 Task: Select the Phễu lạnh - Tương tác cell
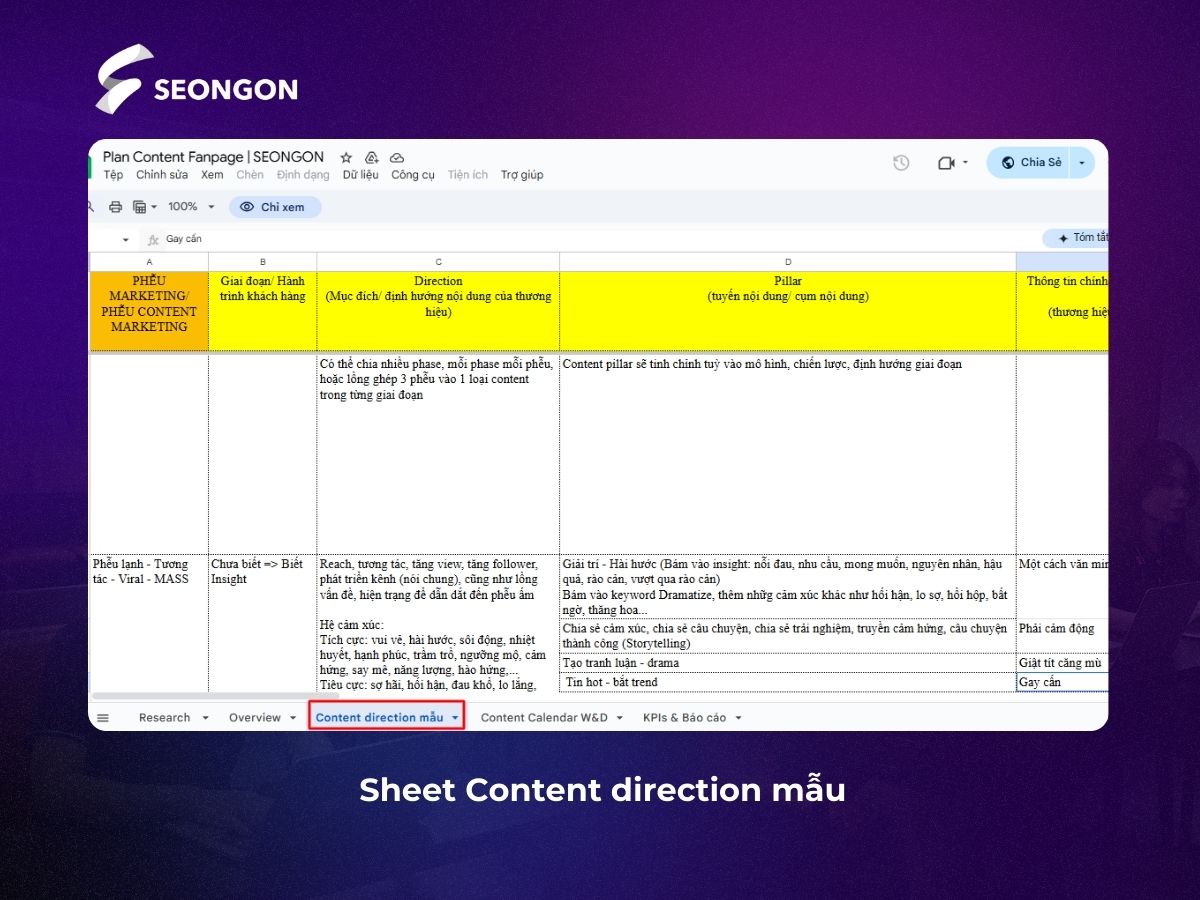pos(149,623)
